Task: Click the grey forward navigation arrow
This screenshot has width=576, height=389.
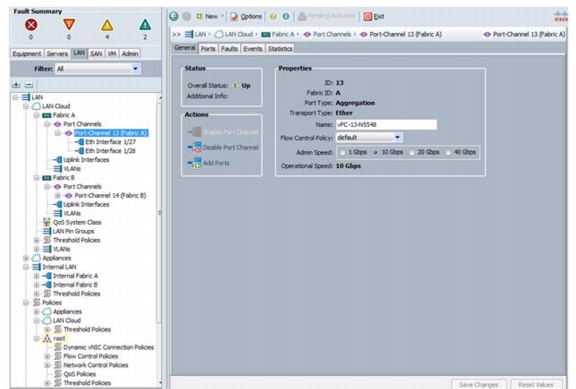Action: coord(187,16)
